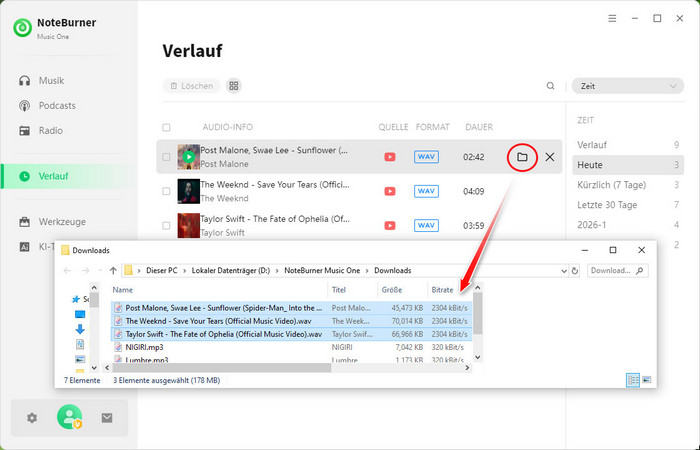
Task: Click the Taylor Swift album thumbnail
Action: 188,225
